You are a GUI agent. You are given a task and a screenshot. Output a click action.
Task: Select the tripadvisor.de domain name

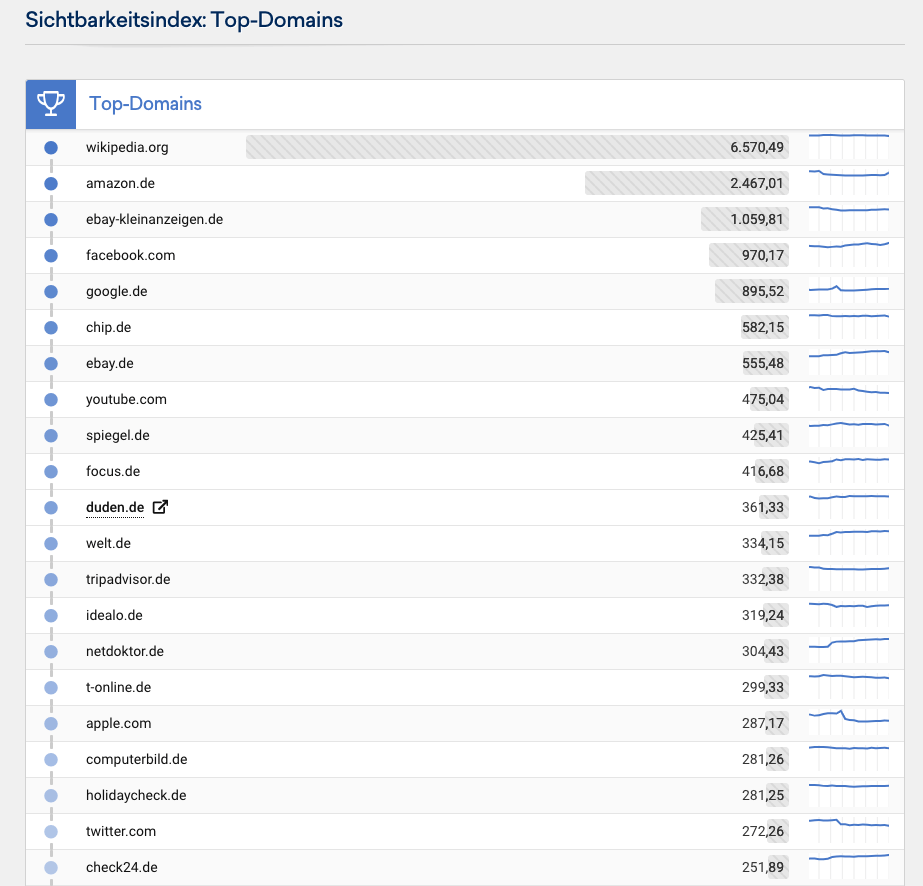128,579
